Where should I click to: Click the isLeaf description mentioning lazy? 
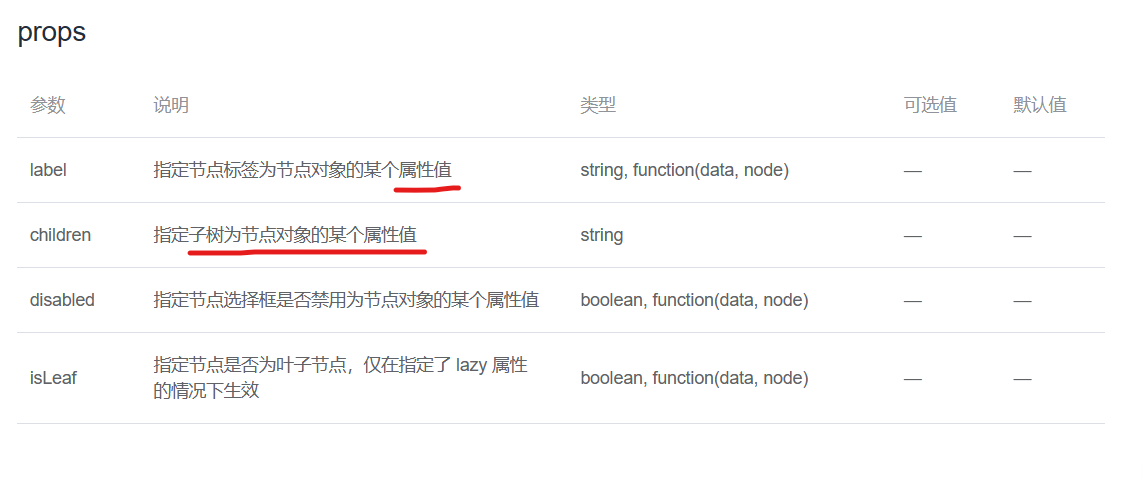(x=340, y=378)
